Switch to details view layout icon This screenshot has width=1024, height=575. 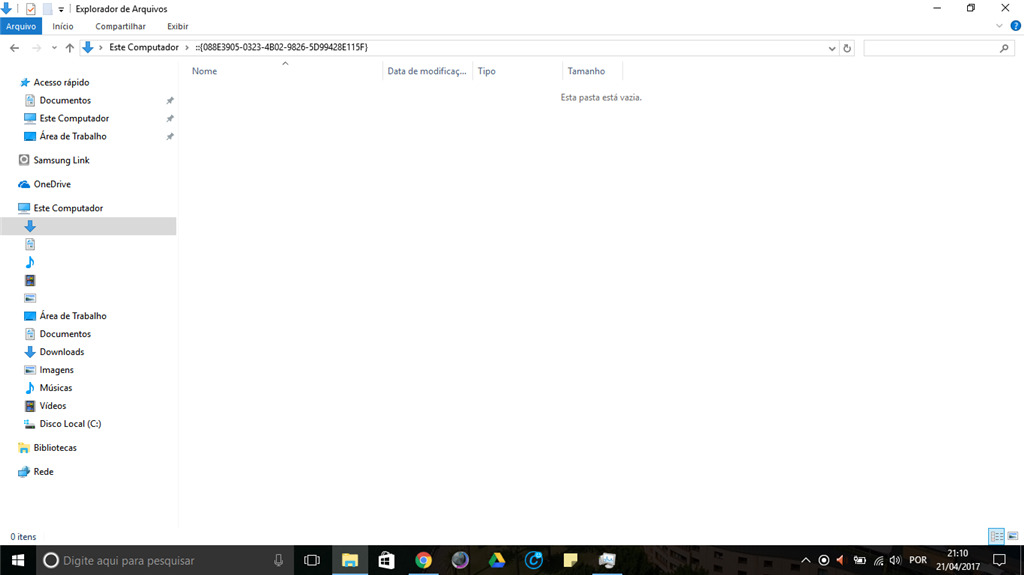point(997,536)
